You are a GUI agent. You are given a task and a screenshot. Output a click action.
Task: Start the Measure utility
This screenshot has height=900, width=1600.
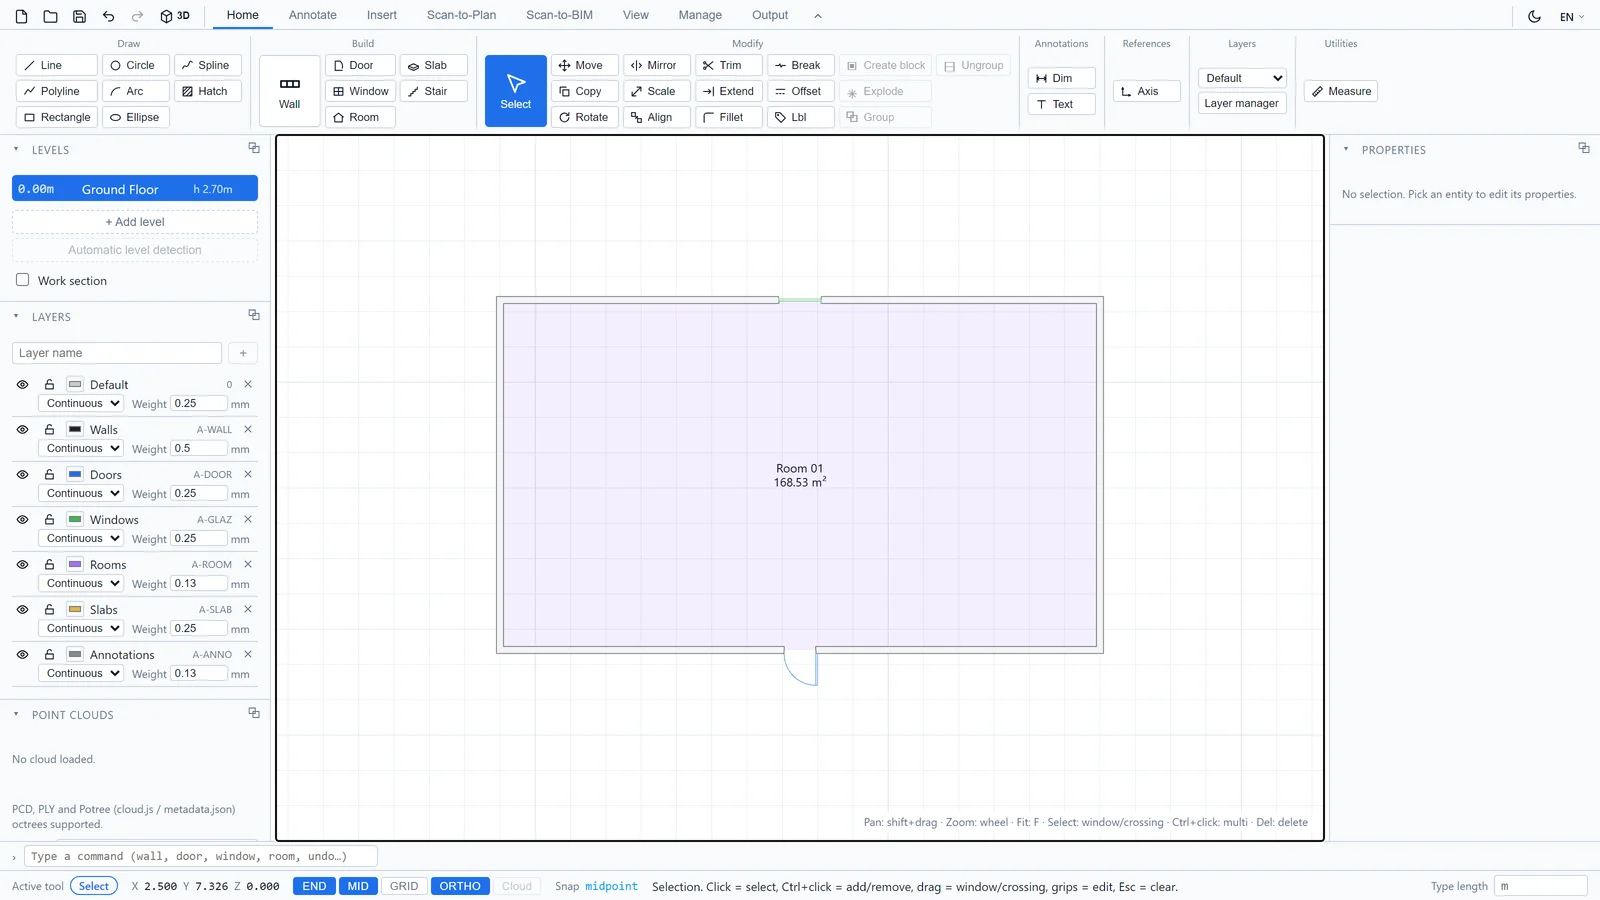pos(1341,91)
